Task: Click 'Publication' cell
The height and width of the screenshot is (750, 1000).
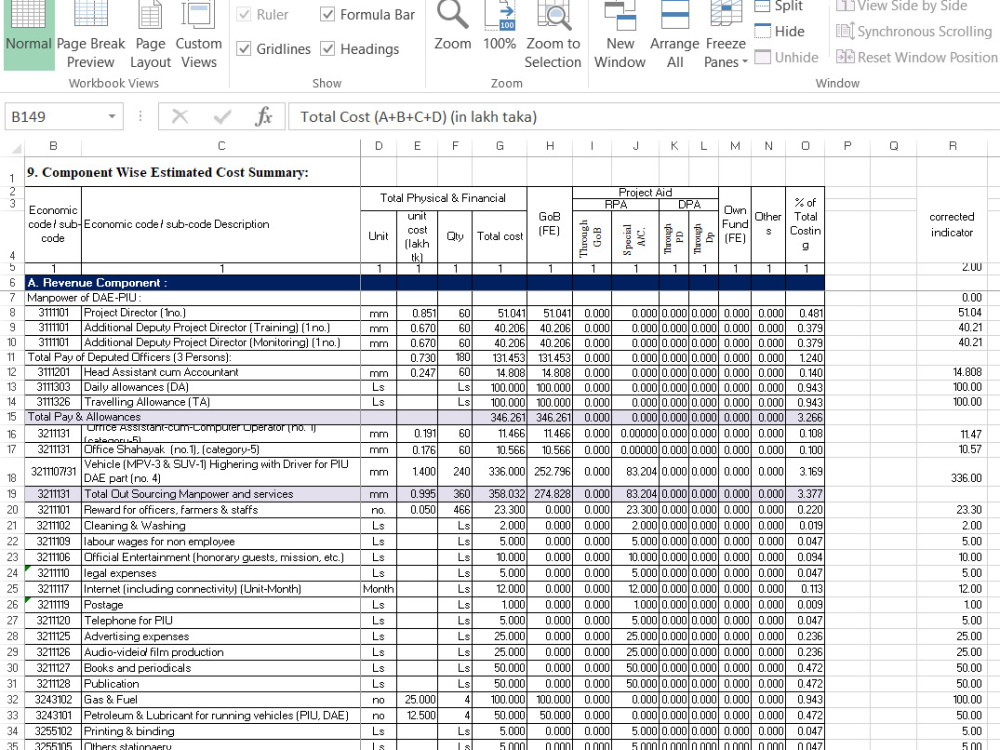Action: (x=221, y=684)
